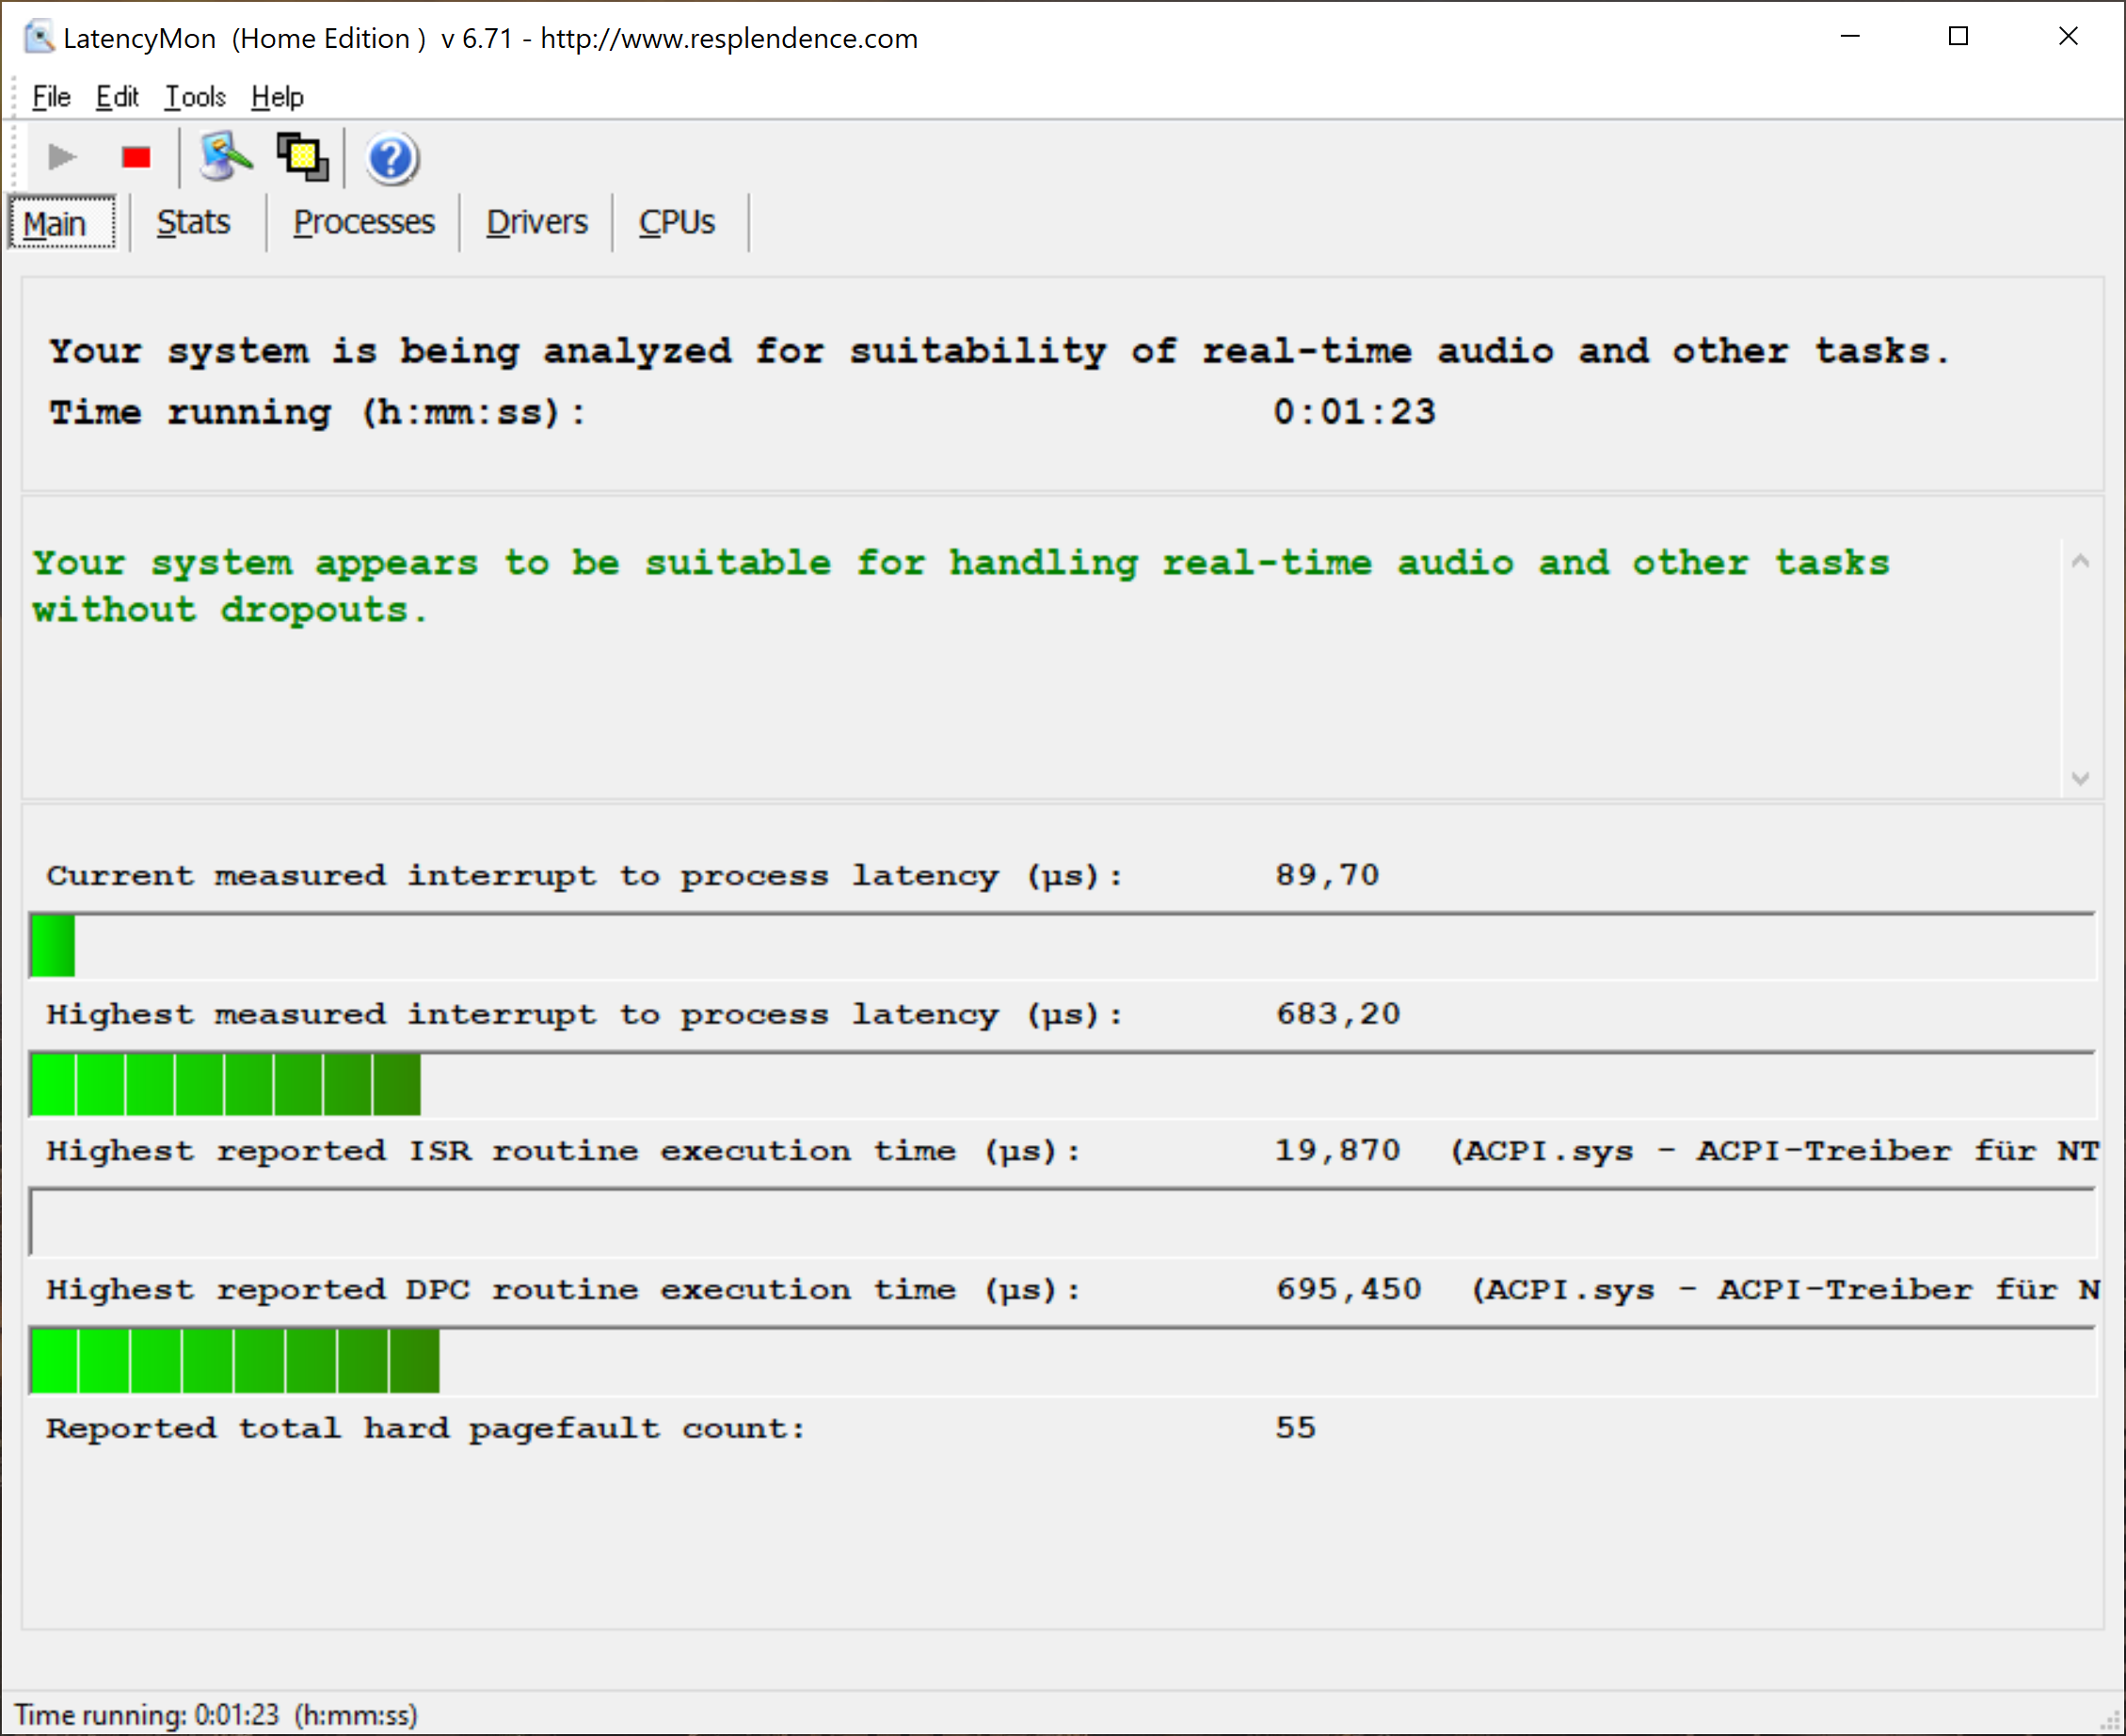
Task: Select the Main tab
Action: pyautogui.click(x=56, y=223)
